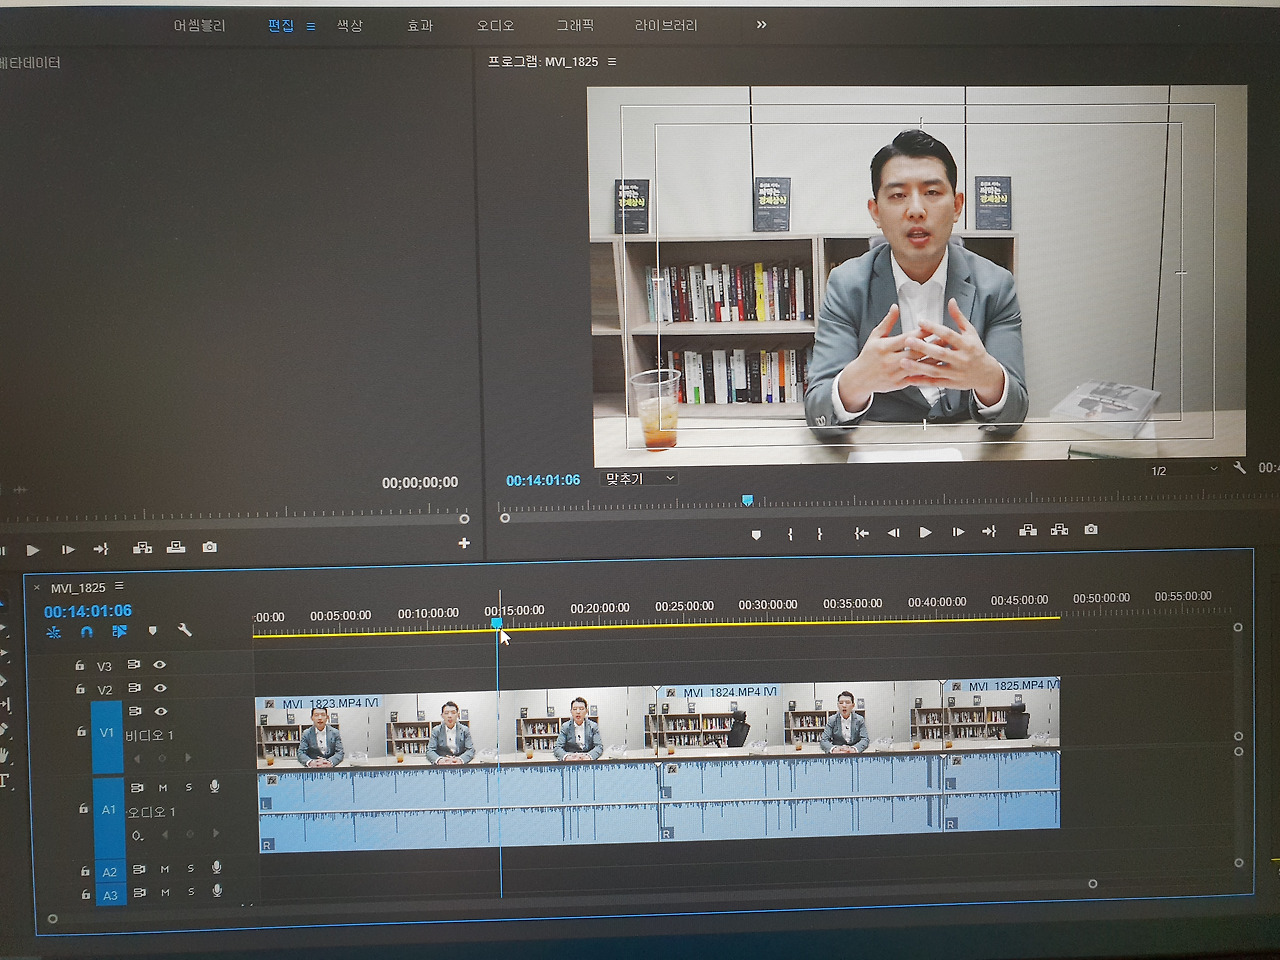Screen dimensions: 1280x960
Task: Toggle Snap magnet in timeline
Action: tap(87, 632)
